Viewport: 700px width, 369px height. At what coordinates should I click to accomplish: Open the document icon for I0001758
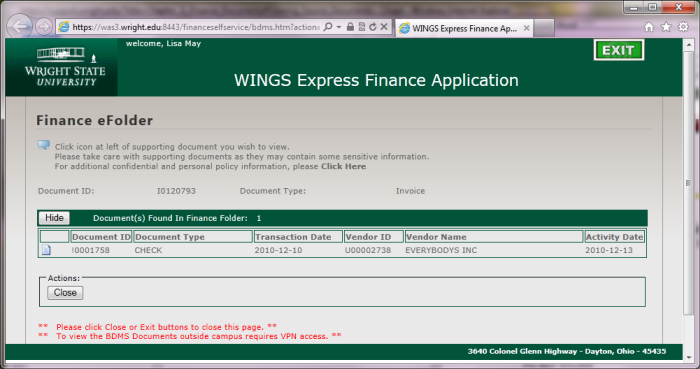pyautogui.click(x=46, y=250)
